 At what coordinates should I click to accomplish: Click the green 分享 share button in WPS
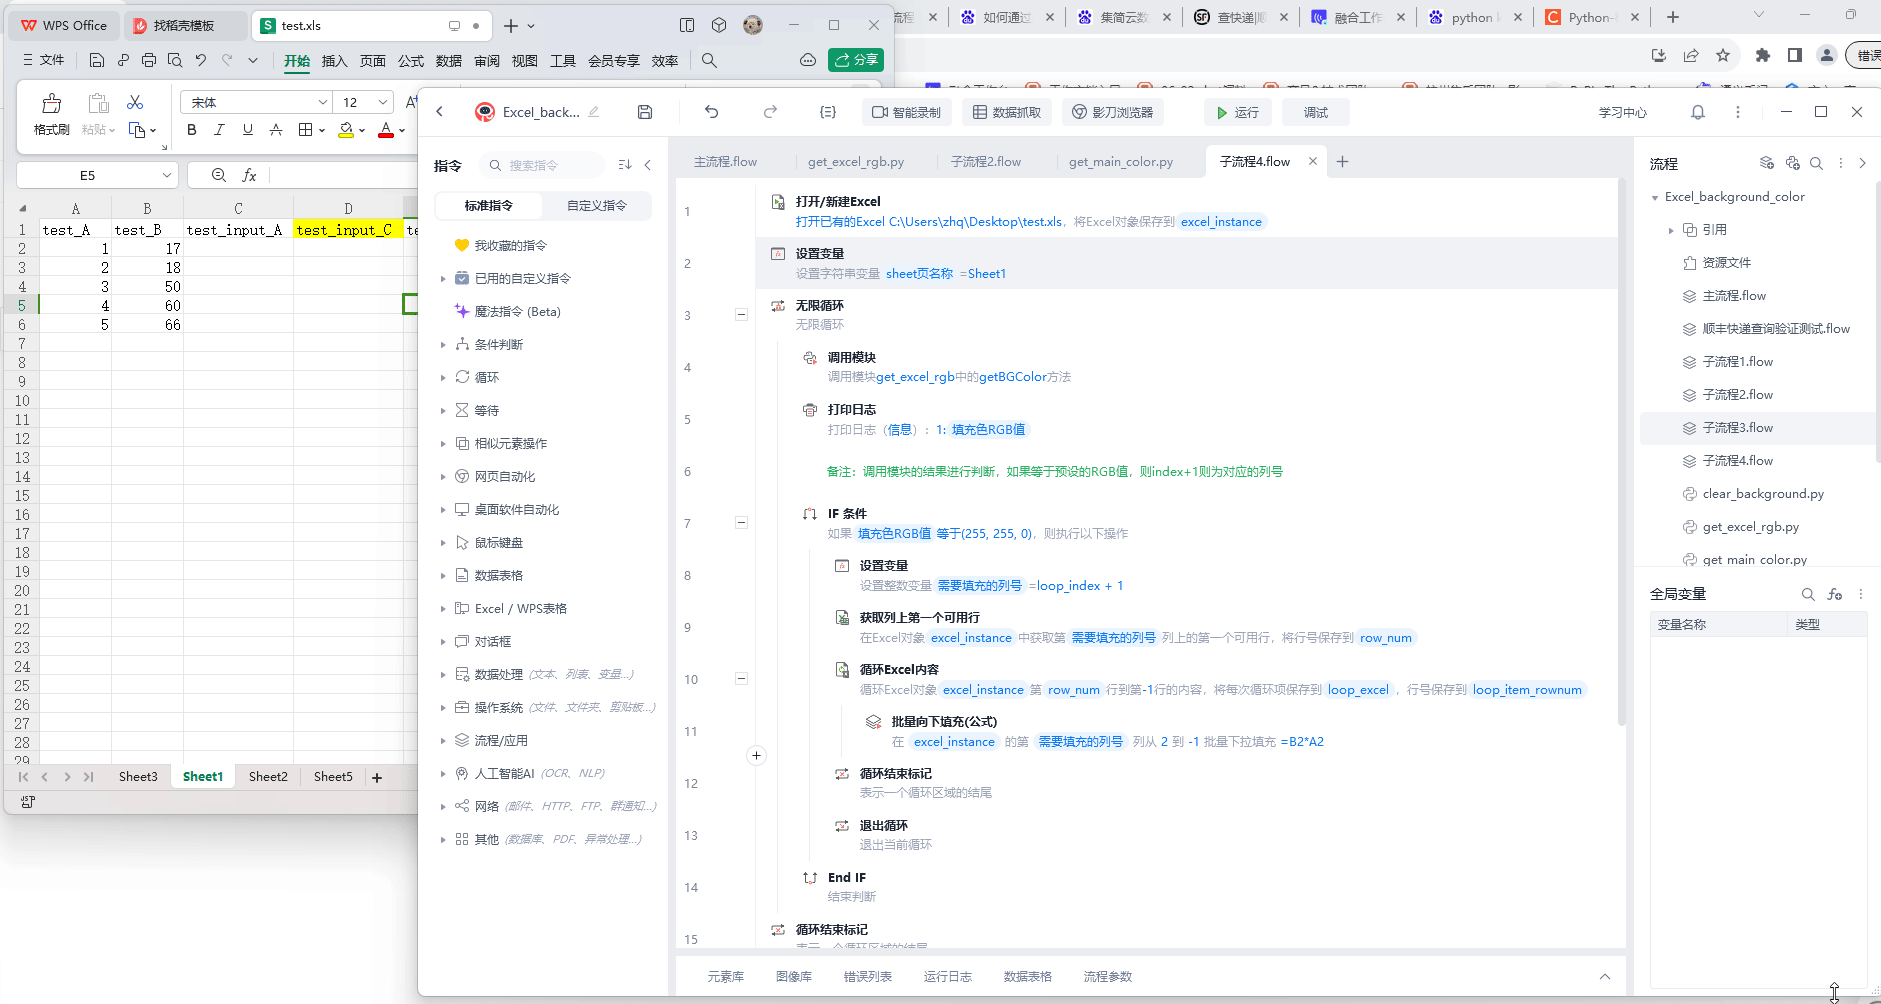click(x=856, y=60)
